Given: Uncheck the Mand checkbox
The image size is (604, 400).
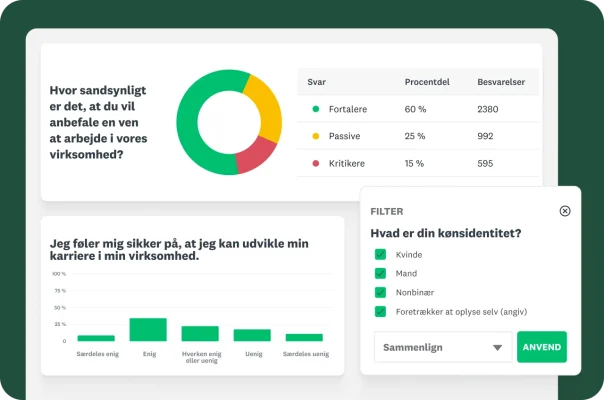Looking at the screenshot, I should click(x=380, y=273).
